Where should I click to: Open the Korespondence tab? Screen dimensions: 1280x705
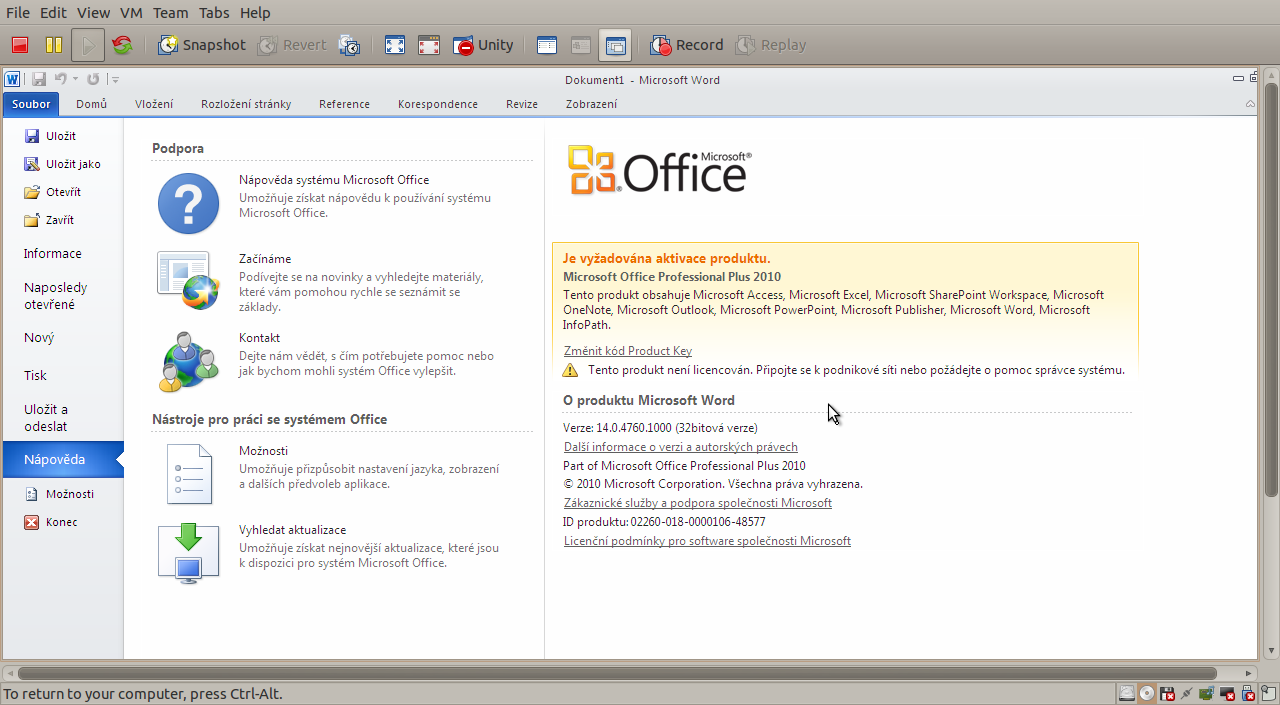pyautogui.click(x=438, y=104)
